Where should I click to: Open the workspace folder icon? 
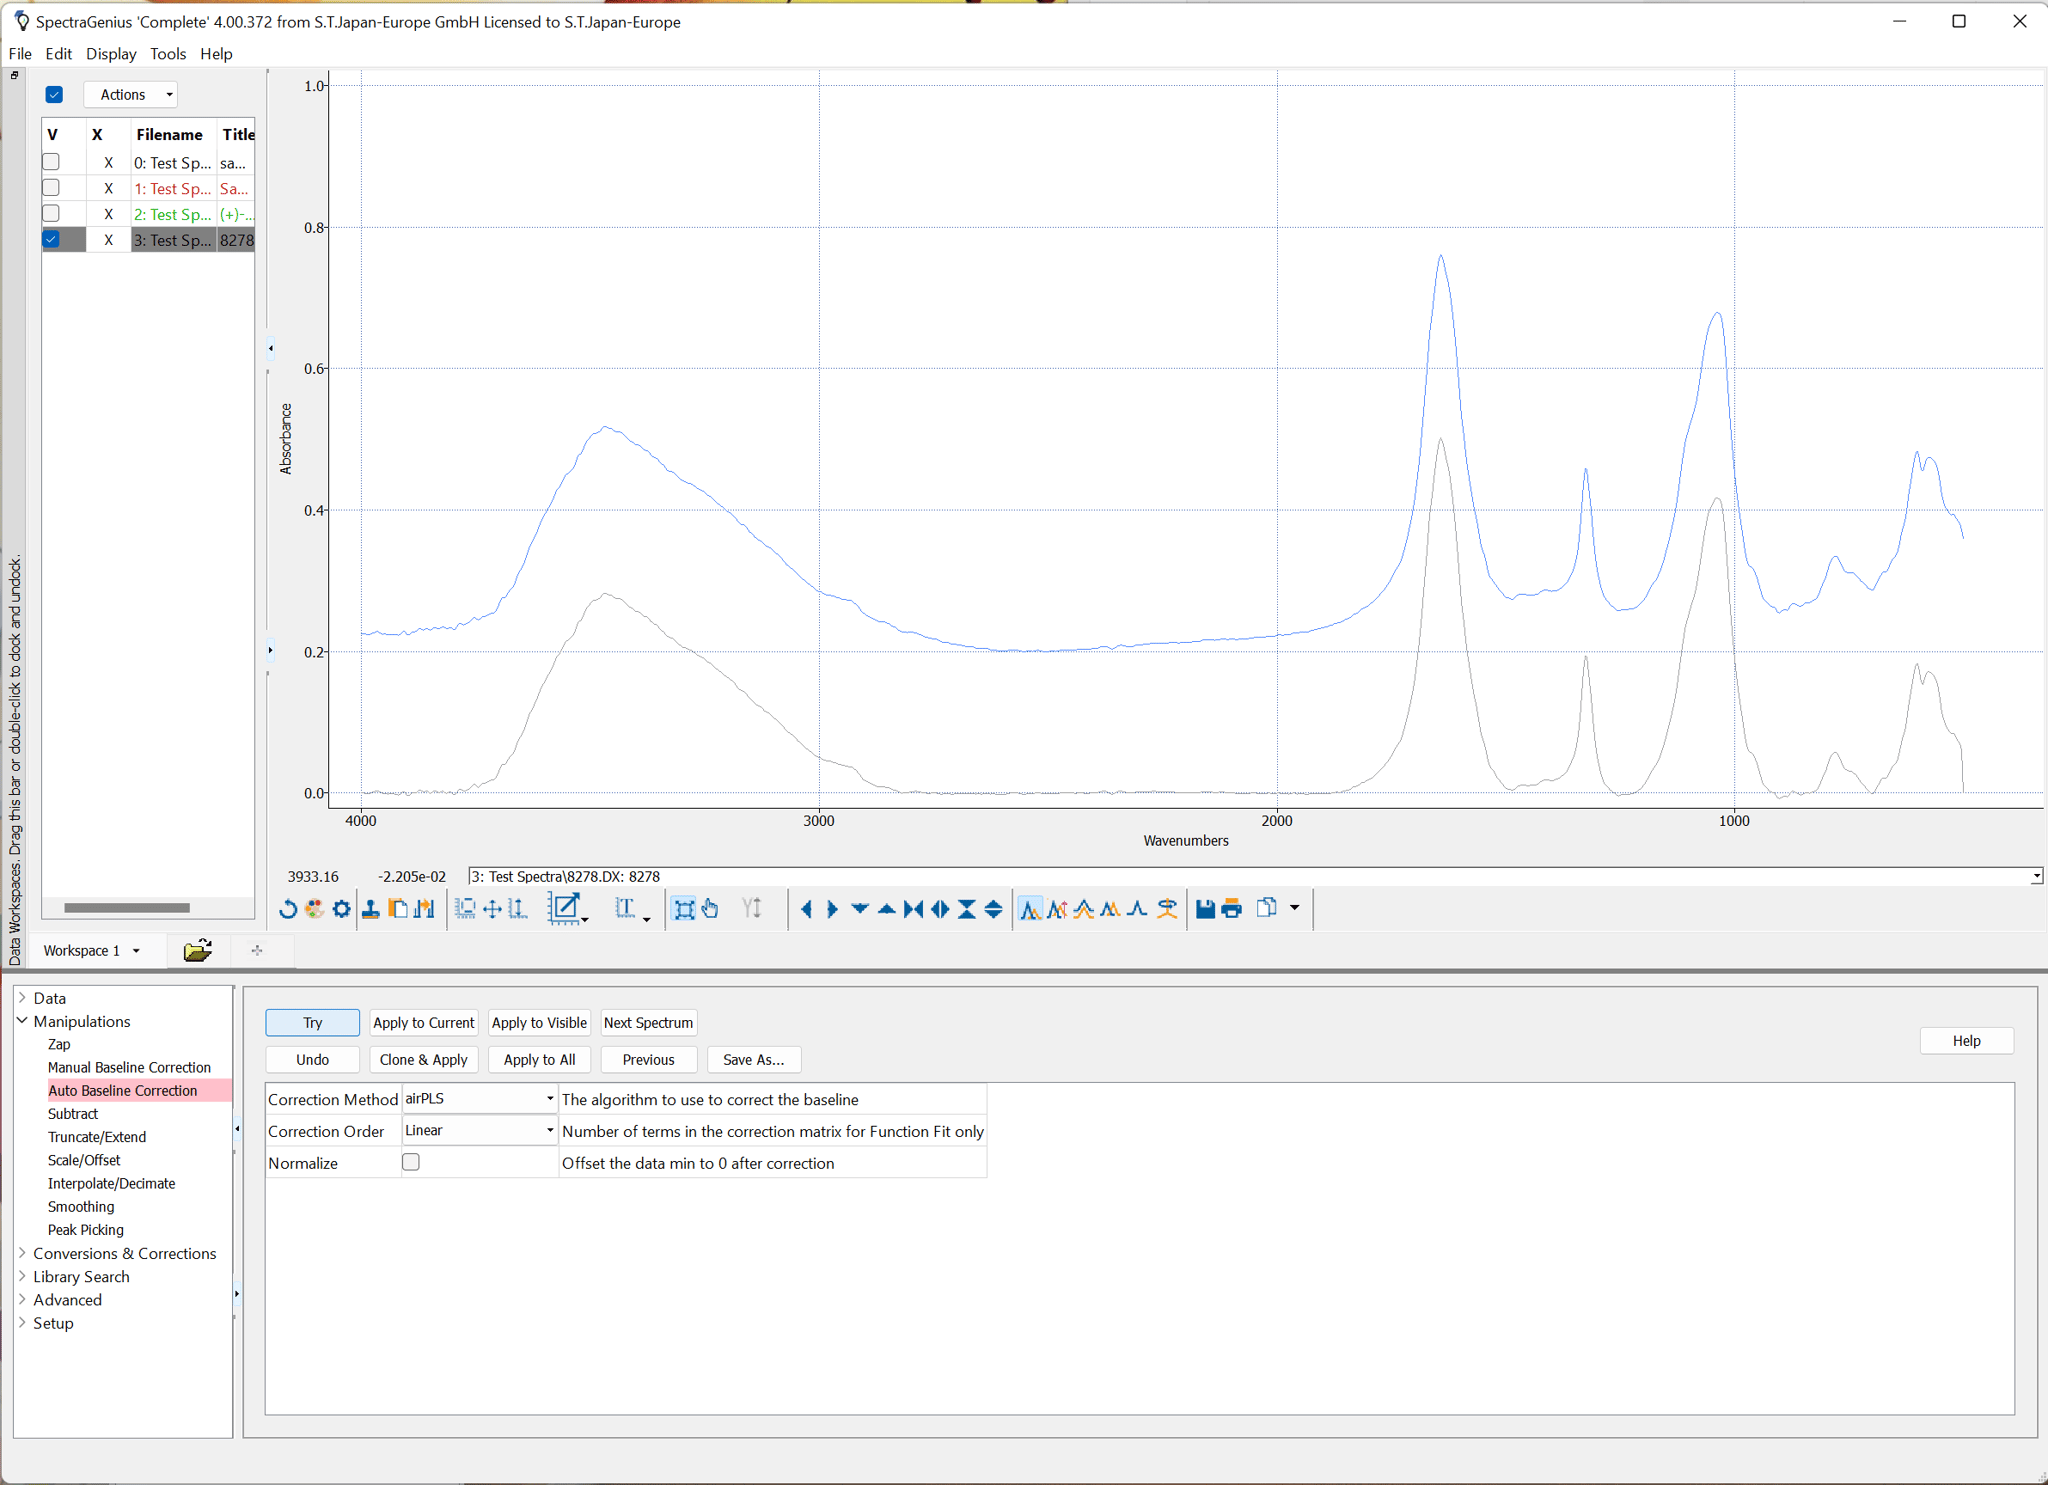coord(197,950)
